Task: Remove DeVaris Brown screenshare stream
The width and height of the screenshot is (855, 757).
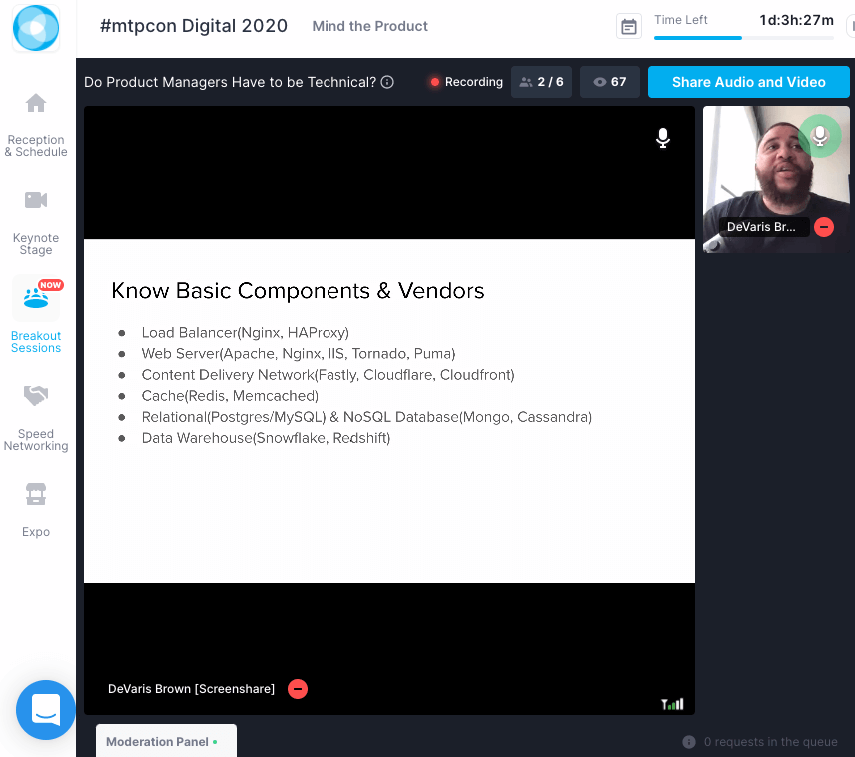Action: (x=298, y=689)
